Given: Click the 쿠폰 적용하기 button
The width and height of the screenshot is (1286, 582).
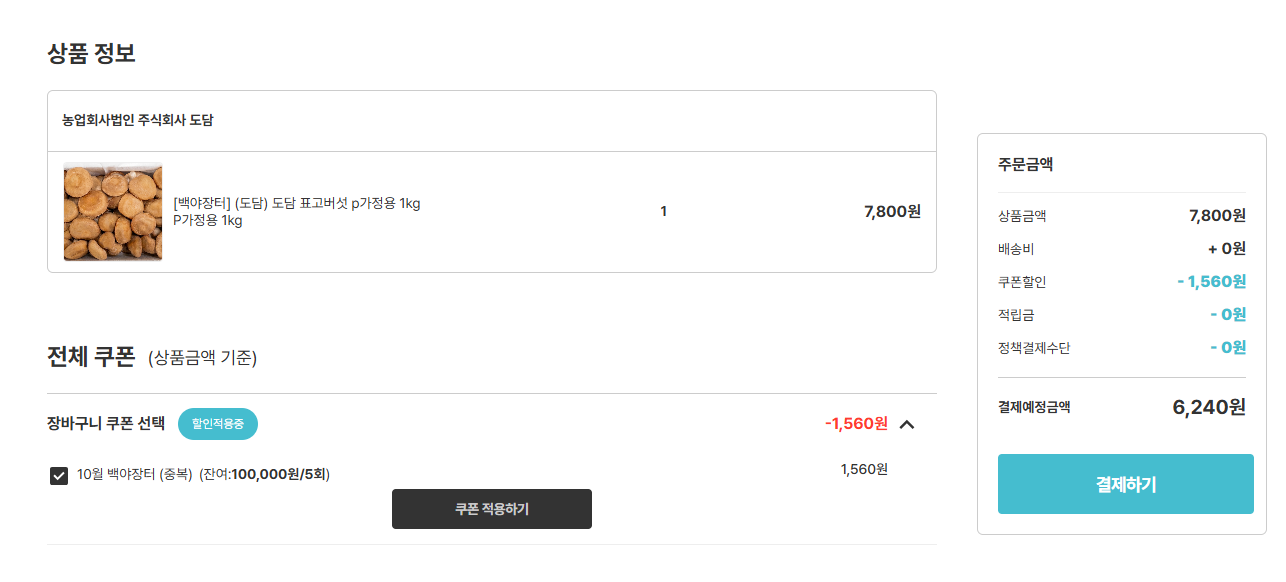Looking at the screenshot, I should tap(492, 509).
